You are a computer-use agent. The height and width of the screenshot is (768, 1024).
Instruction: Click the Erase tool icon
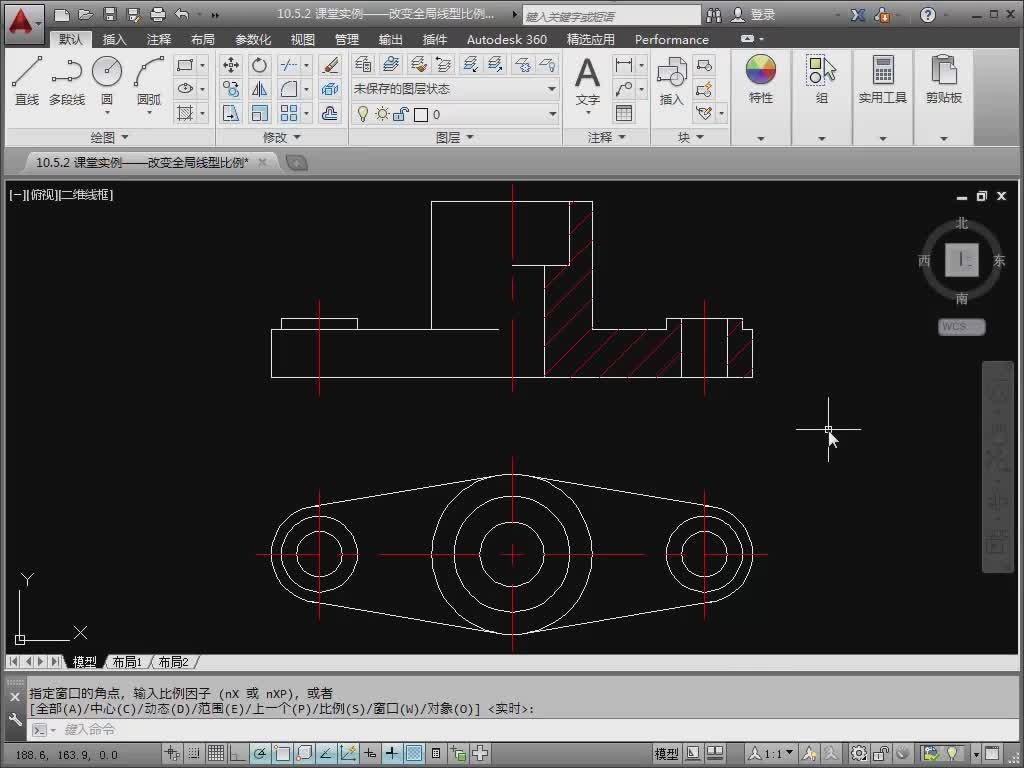(330, 65)
